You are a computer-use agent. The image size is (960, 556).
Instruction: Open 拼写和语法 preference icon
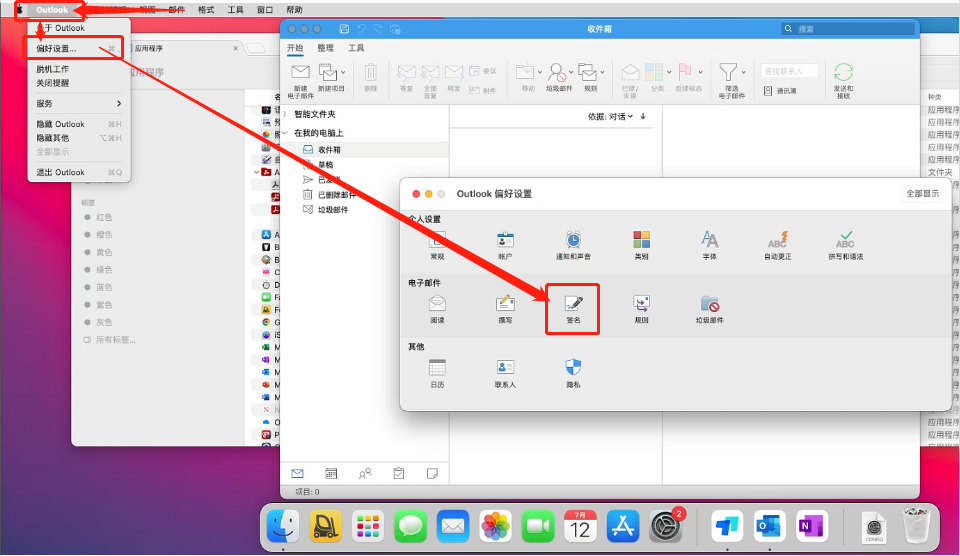click(x=846, y=245)
